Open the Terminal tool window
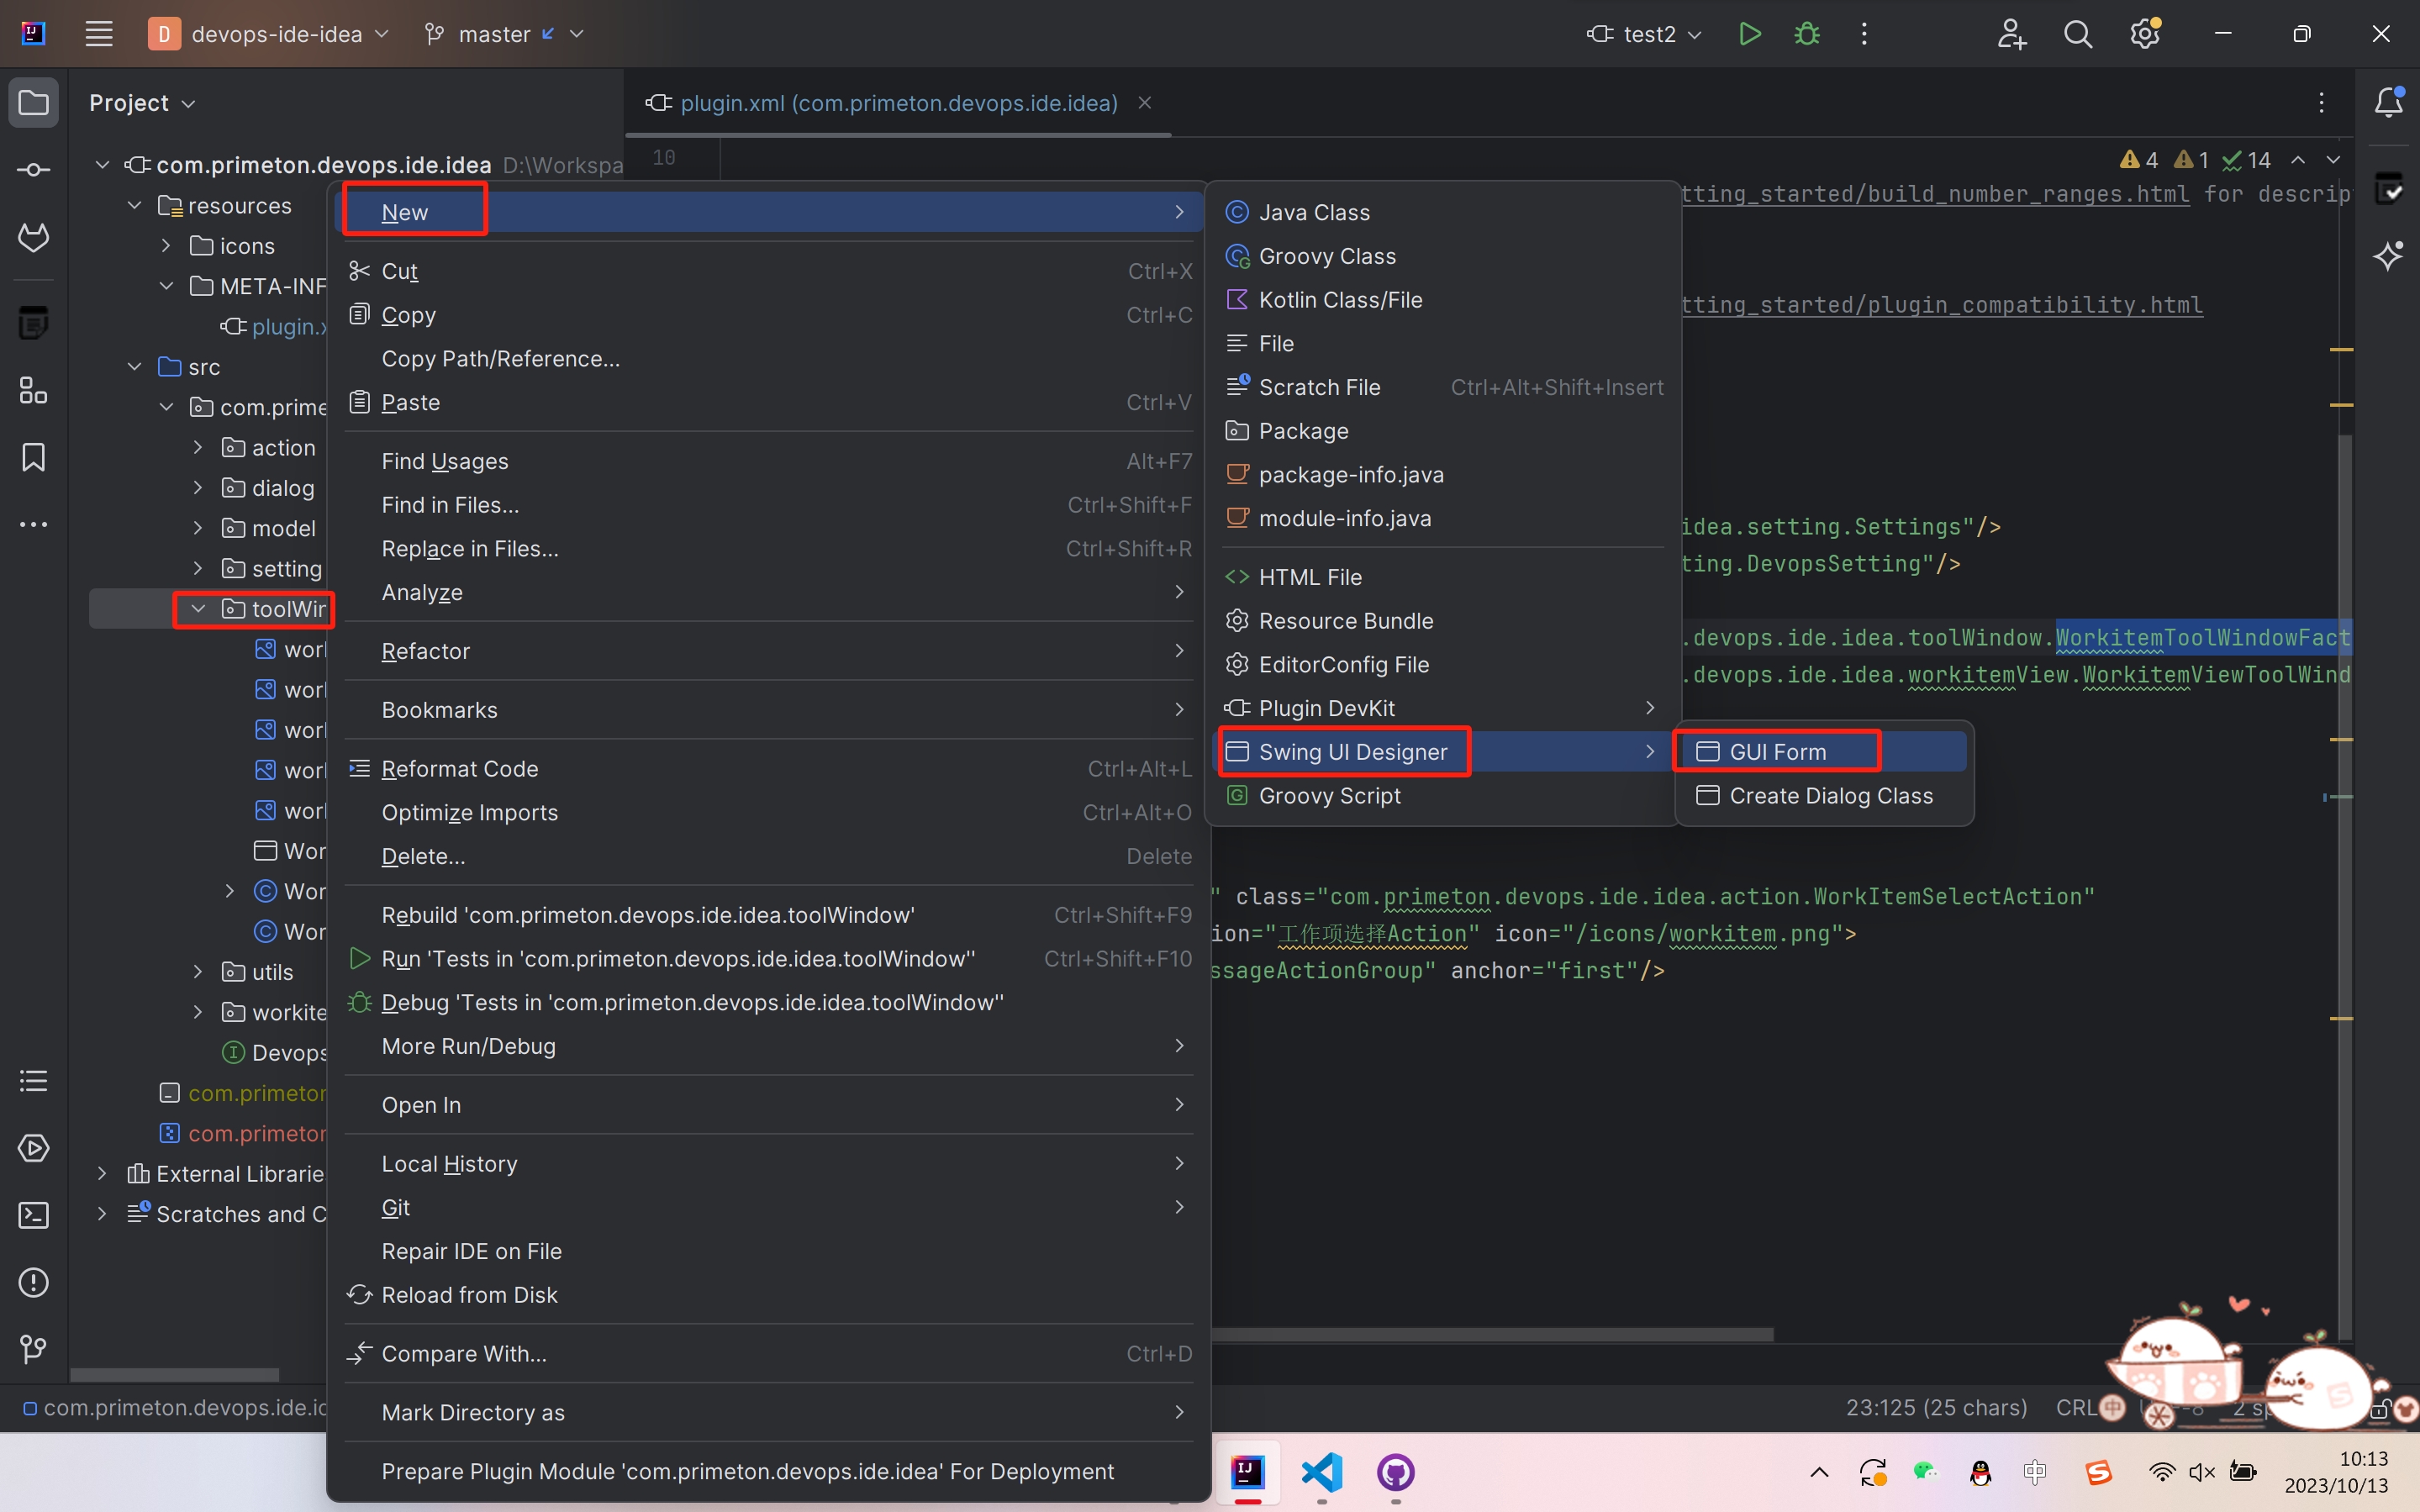The image size is (2420, 1512). [x=33, y=1215]
